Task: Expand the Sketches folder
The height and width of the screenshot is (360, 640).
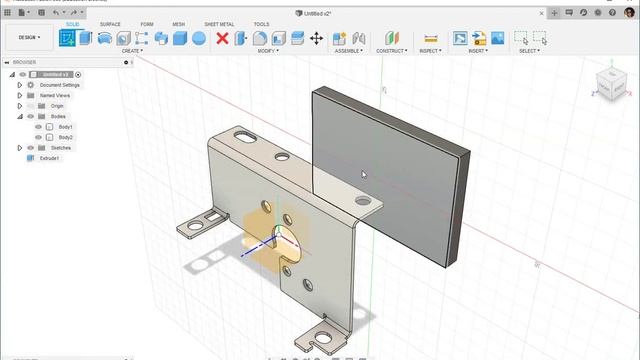Action: point(20,148)
